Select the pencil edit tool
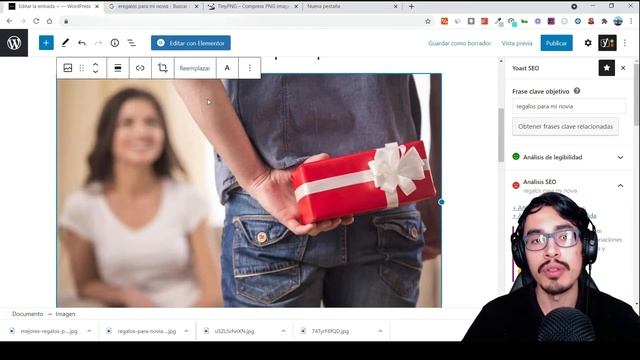 tap(65, 43)
